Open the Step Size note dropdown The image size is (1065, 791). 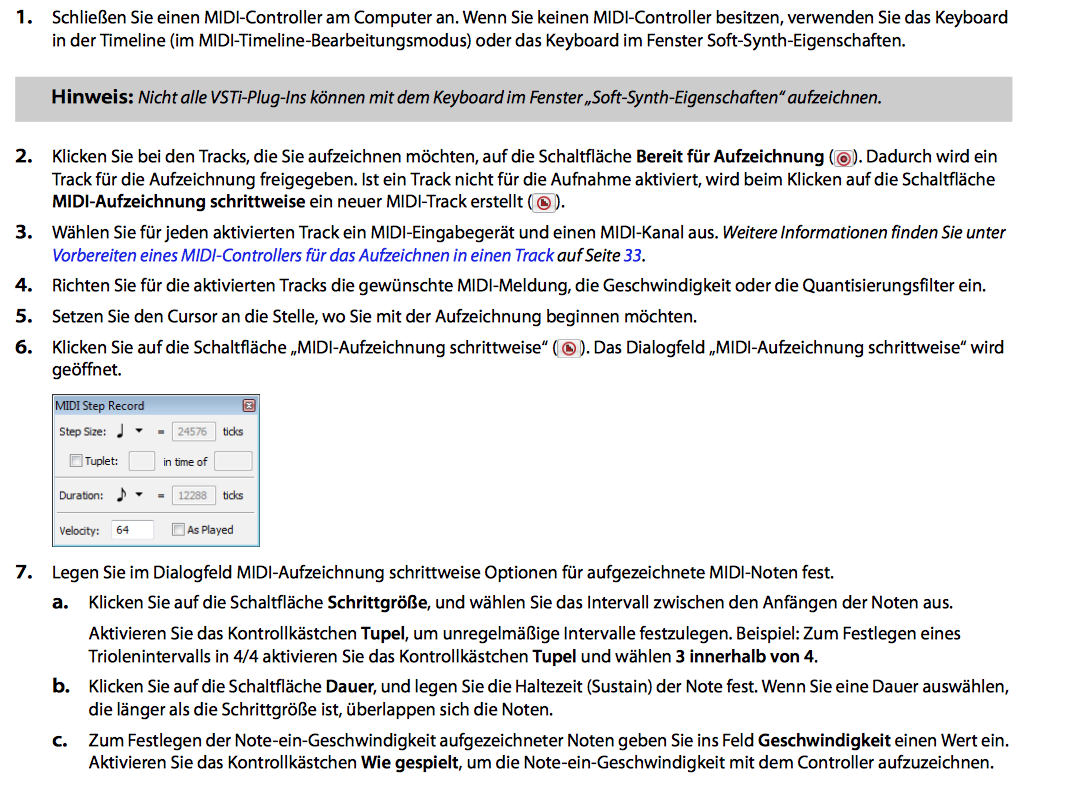pyautogui.click(x=139, y=430)
